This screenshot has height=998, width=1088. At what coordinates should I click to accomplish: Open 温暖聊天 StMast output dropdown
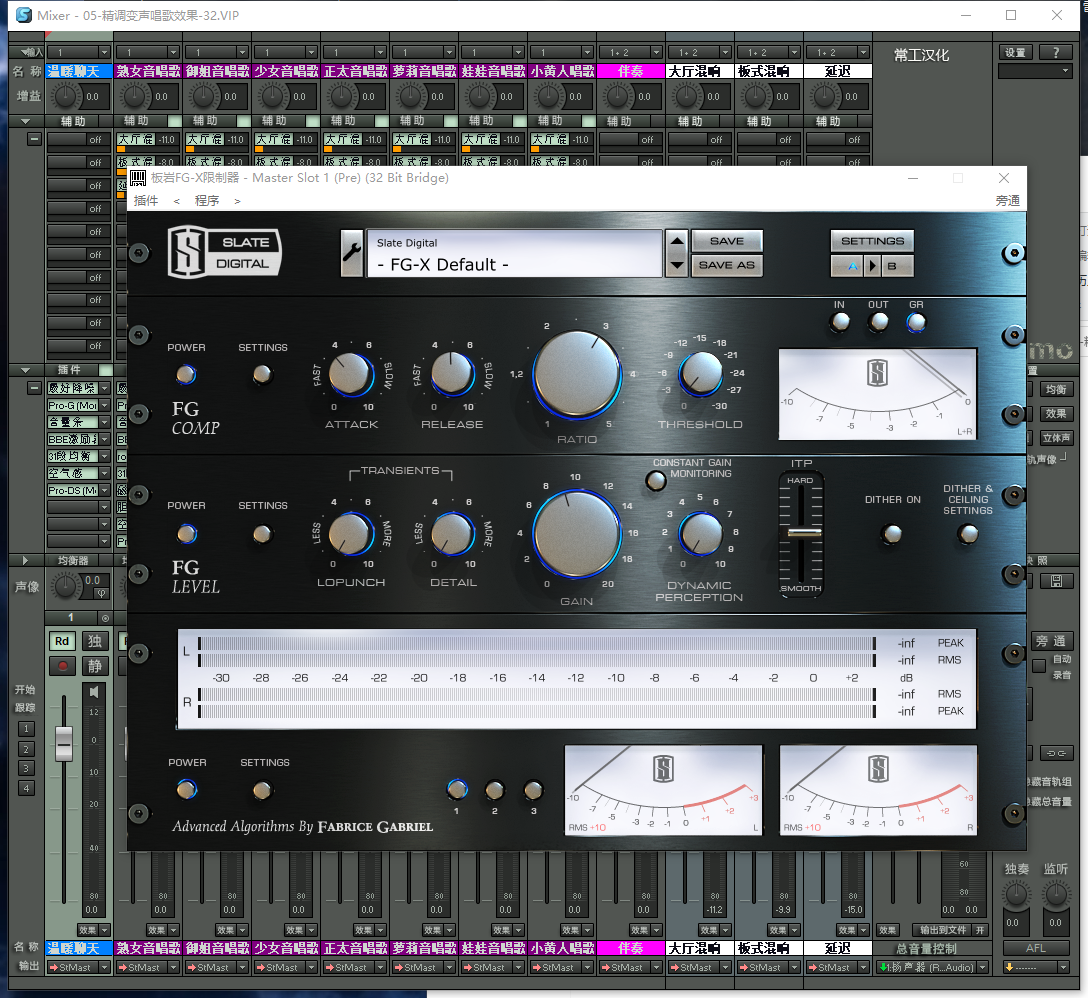click(x=105, y=967)
